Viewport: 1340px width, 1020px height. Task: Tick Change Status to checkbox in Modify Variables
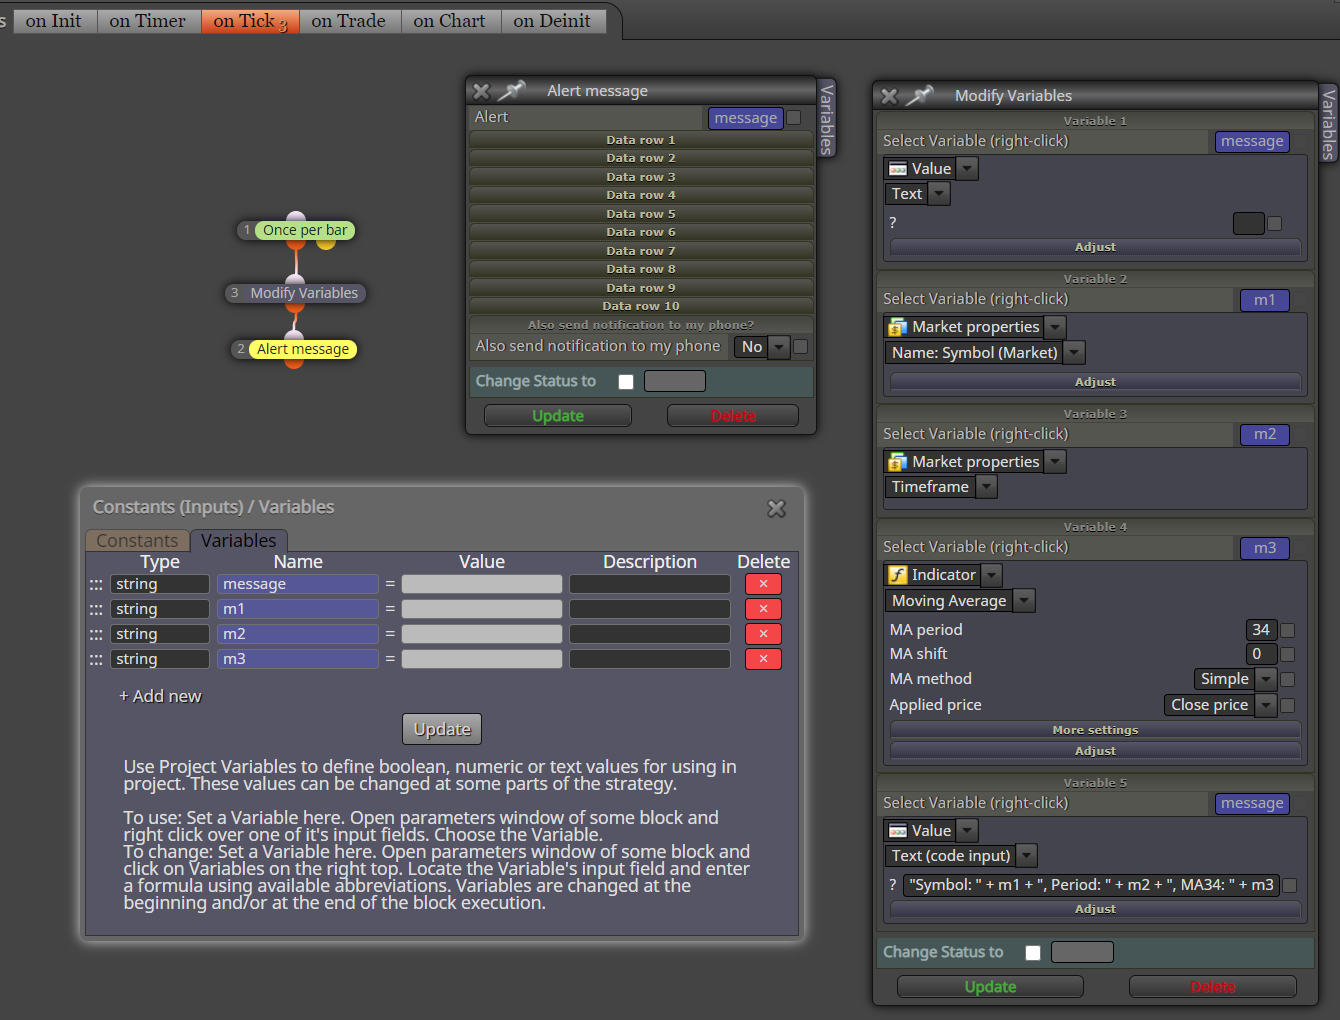point(1033,953)
